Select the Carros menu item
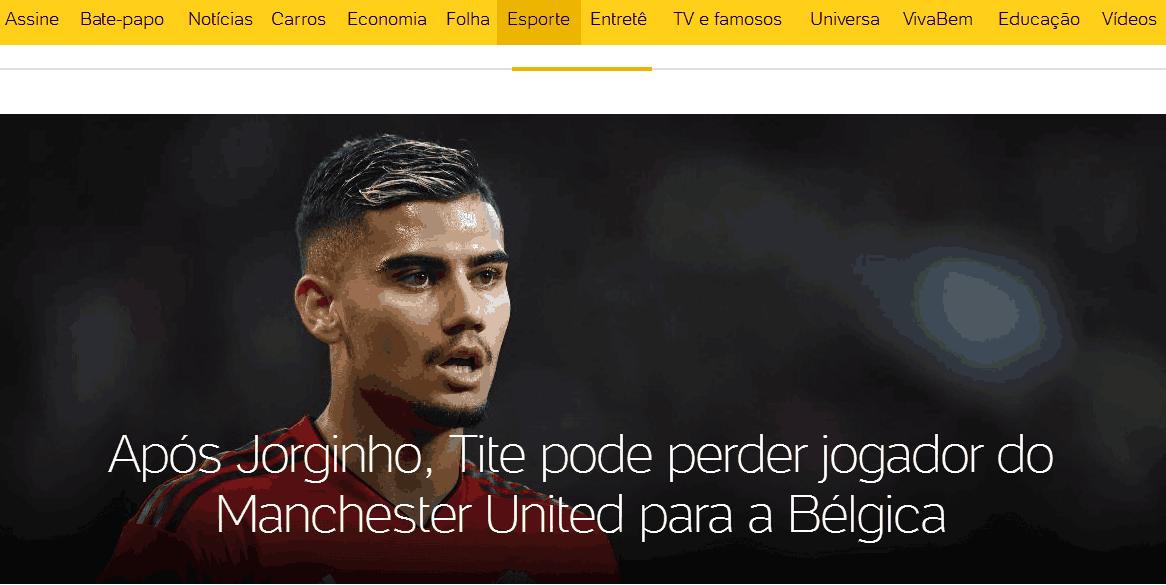 pyautogui.click(x=298, y=19)
